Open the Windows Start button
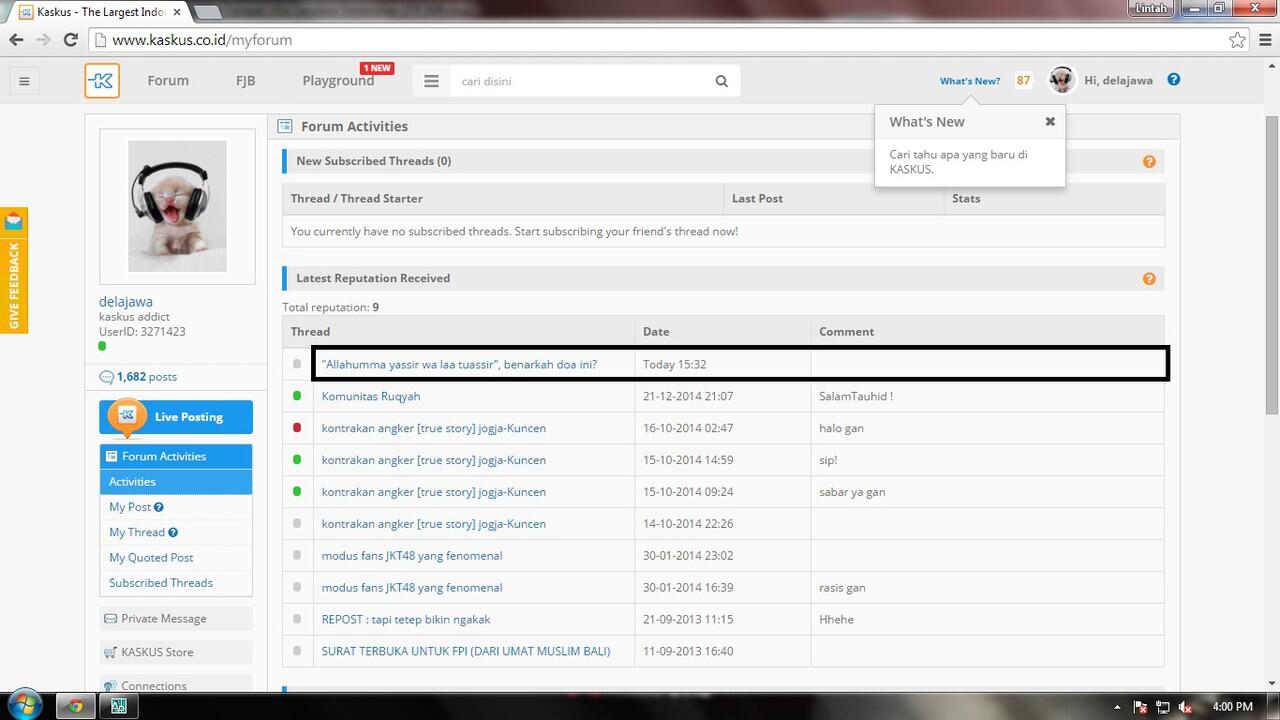This screenshot has width=1280, height=720. click(24, 706)
